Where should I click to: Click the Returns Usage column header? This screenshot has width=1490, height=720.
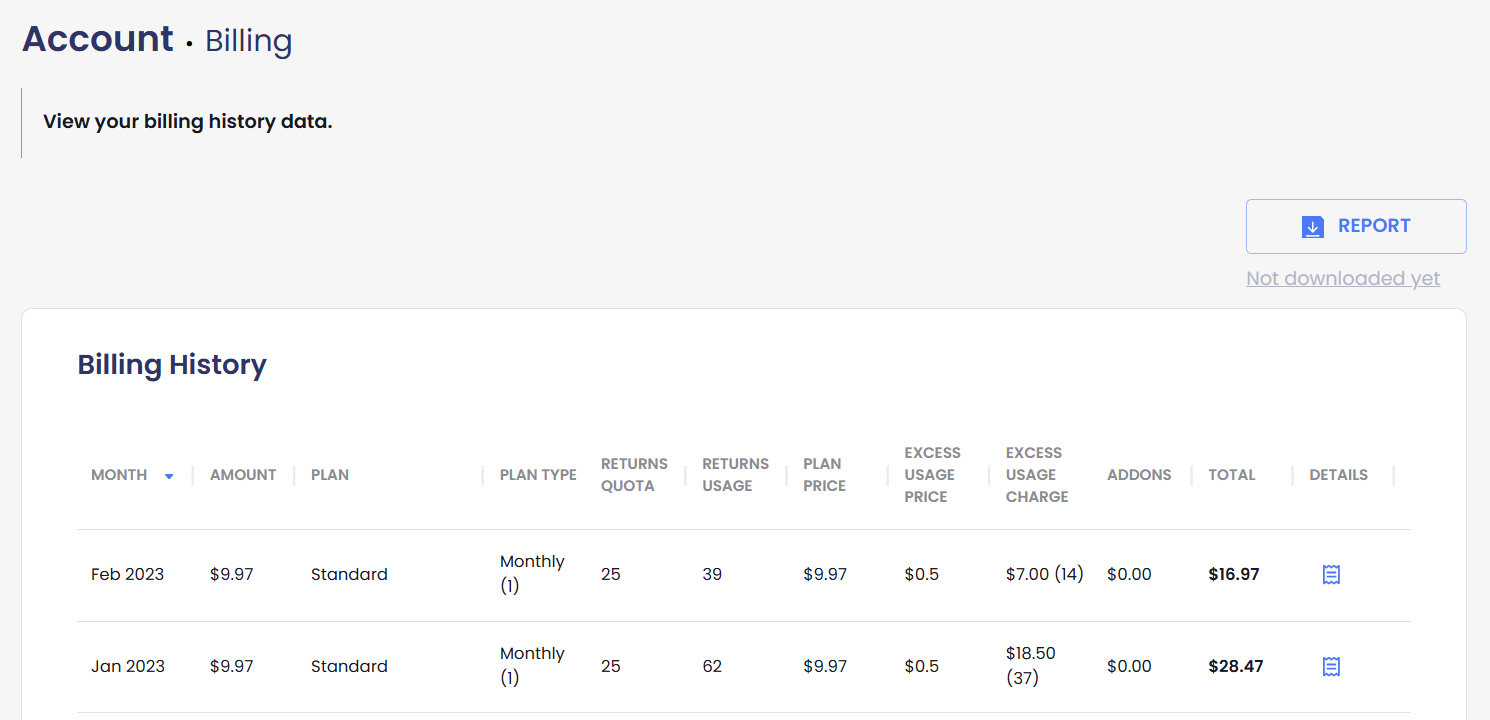point(735,475)
